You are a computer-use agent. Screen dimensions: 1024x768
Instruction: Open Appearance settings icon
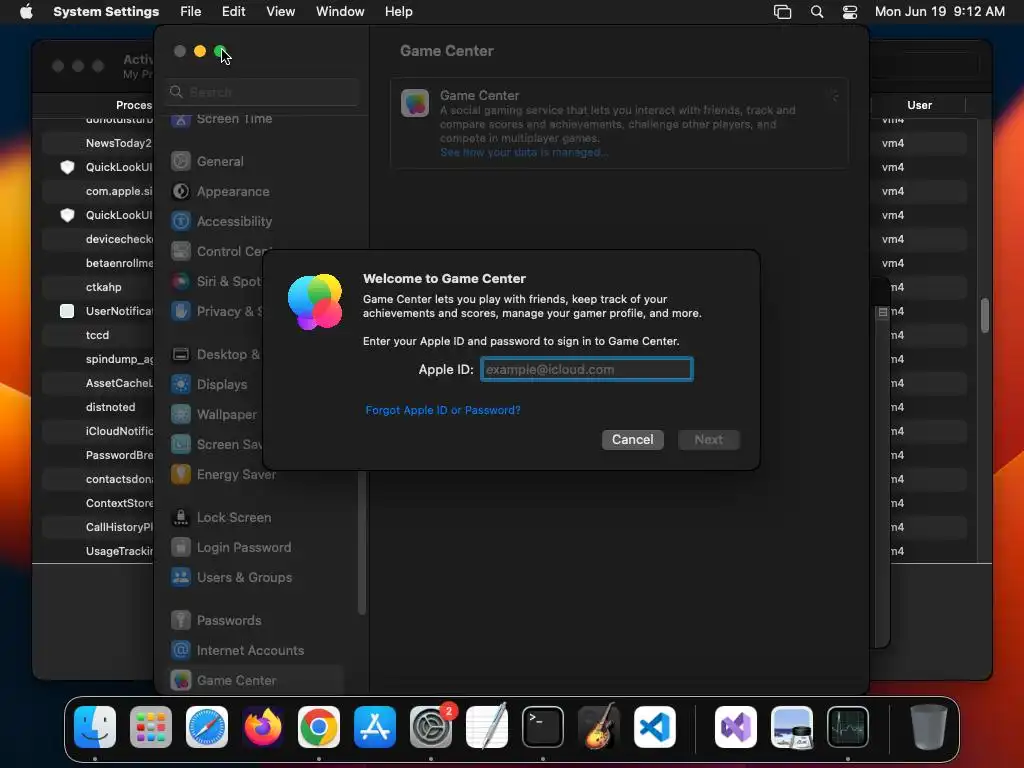[x=181, y=191]
